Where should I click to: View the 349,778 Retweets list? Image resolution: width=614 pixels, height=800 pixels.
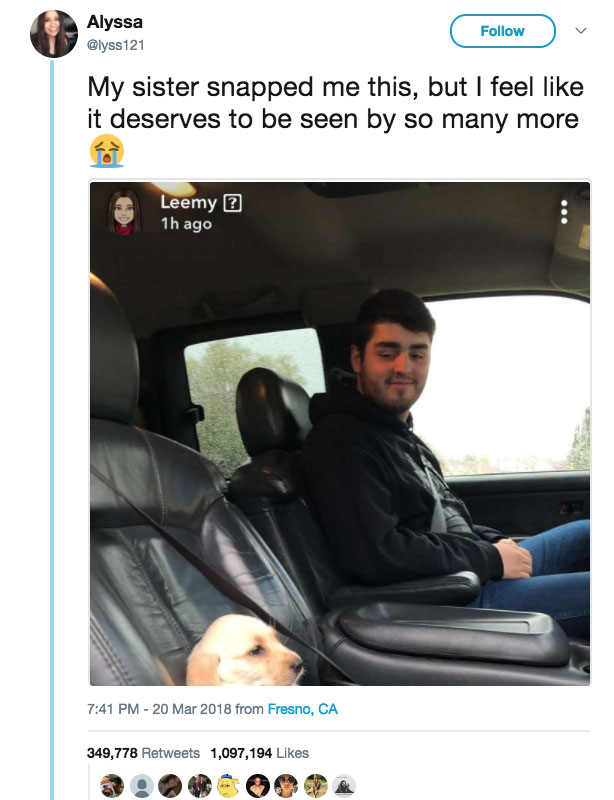tap(144, 753)
